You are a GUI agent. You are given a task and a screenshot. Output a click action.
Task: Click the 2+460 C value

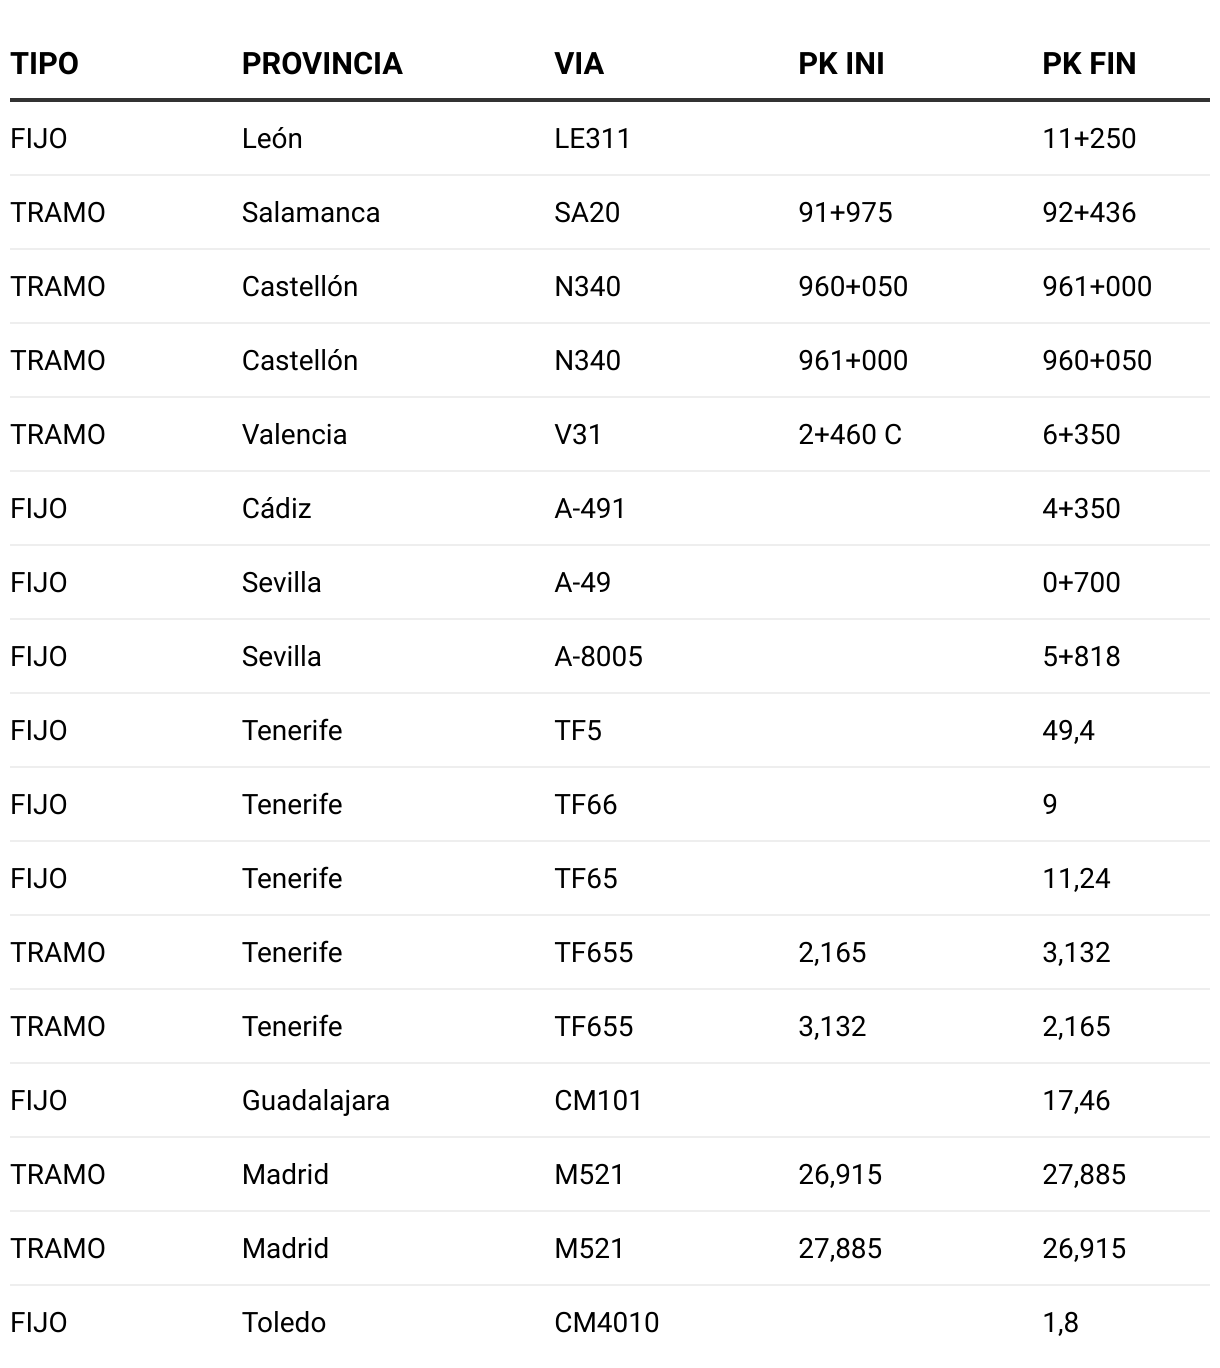pyautogui.click(x=850, y=434)
